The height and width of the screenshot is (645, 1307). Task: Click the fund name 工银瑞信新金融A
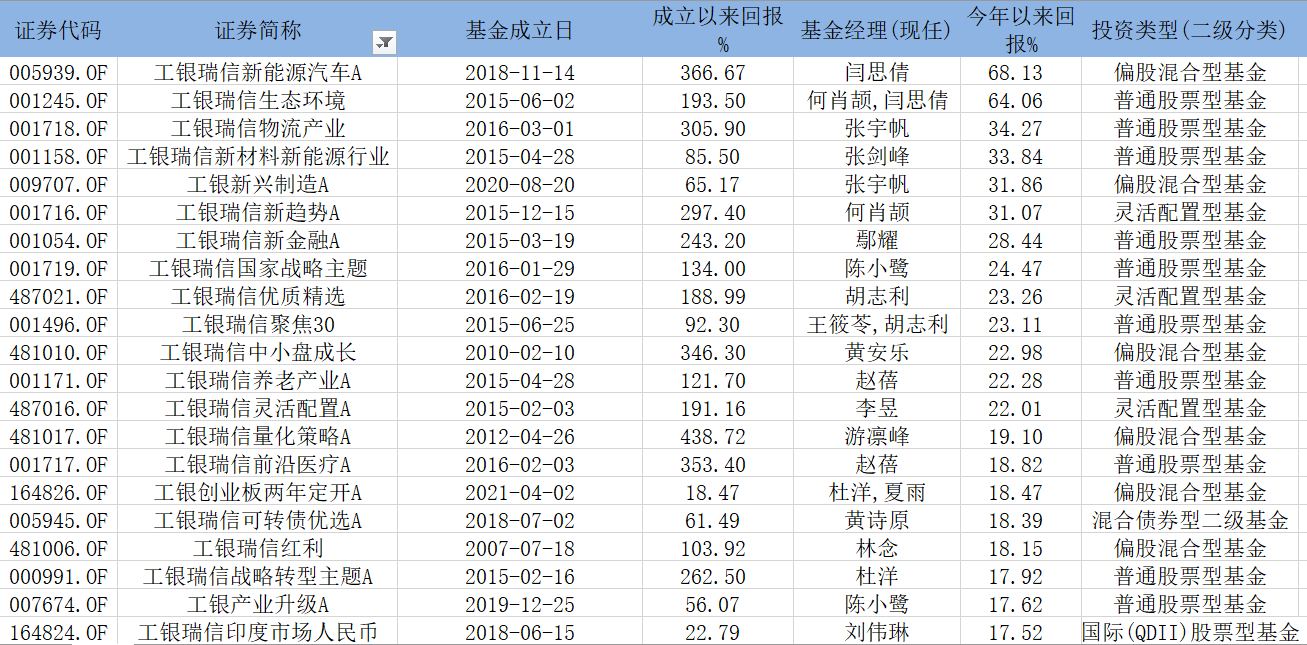[258, 241]
